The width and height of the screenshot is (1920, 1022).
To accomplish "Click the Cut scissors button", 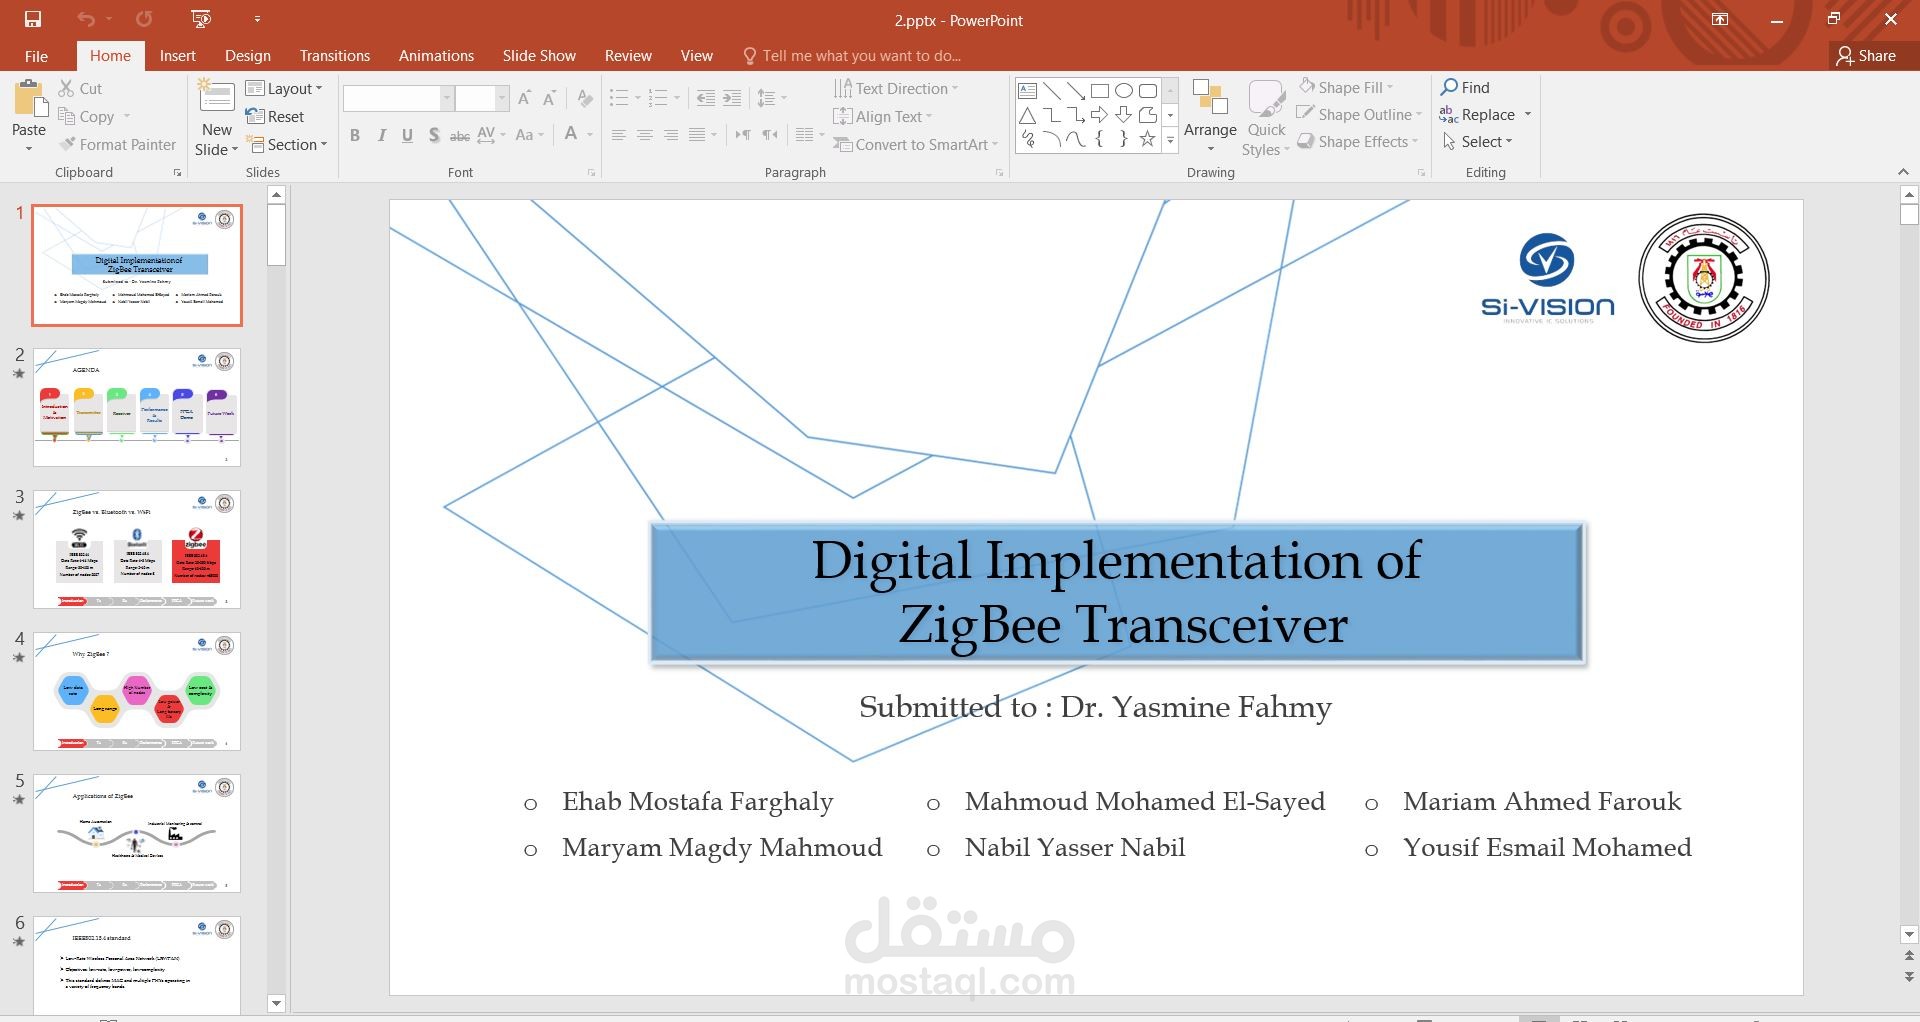I will click(x=80, y=88).
